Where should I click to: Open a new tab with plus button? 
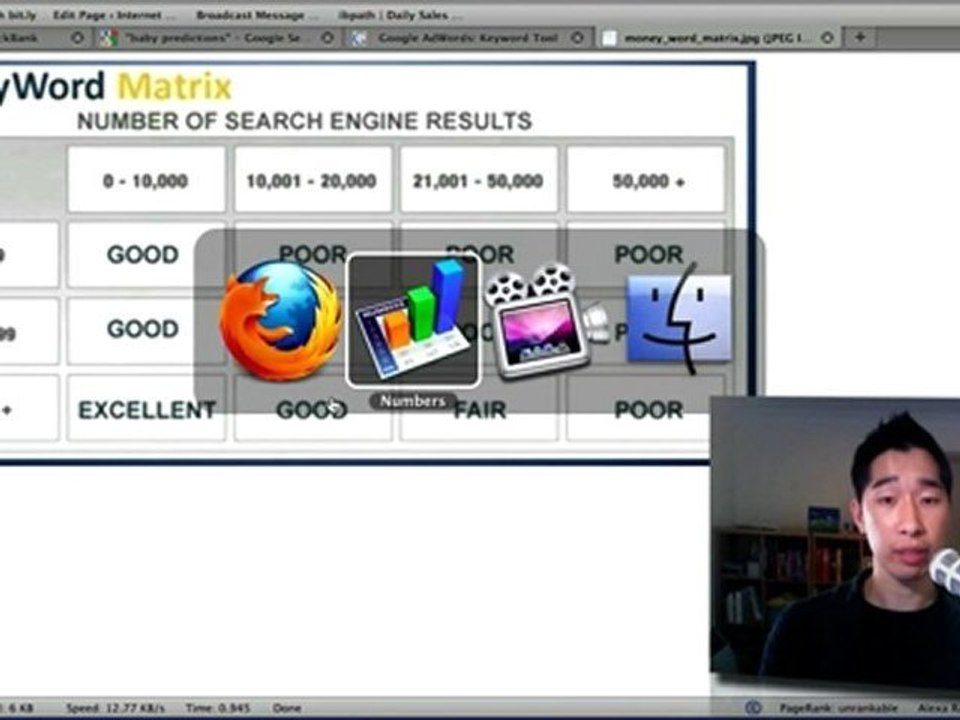pos(860,37)
